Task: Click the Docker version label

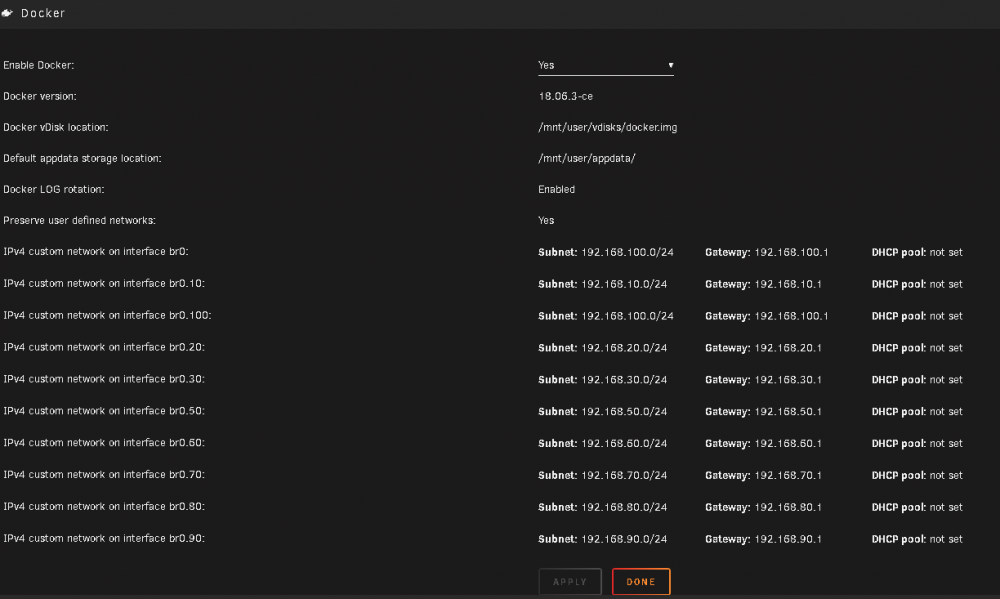Action: 40,96
